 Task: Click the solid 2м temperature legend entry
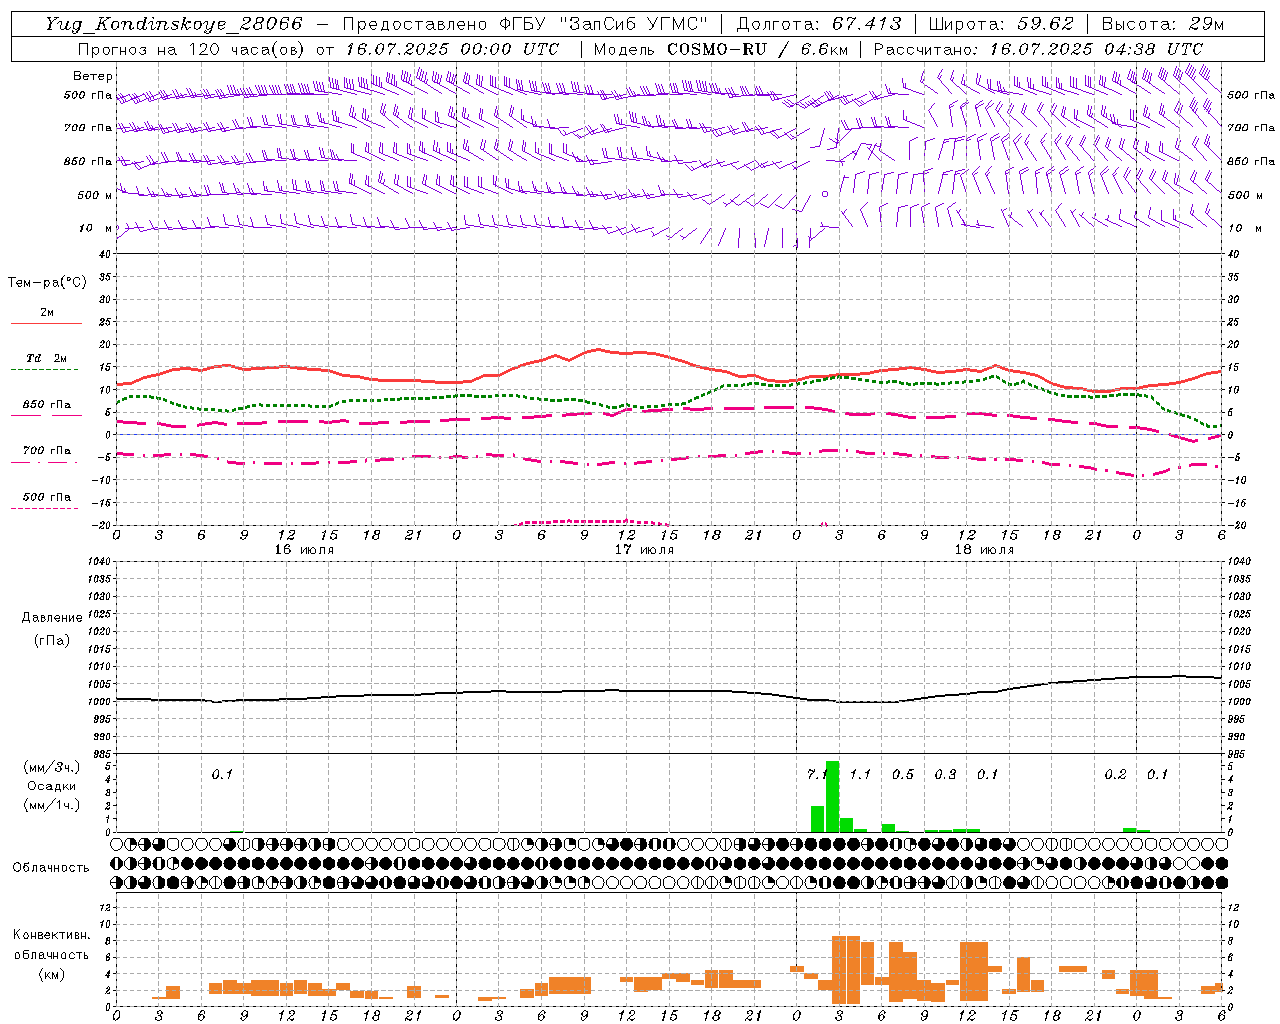46,317
